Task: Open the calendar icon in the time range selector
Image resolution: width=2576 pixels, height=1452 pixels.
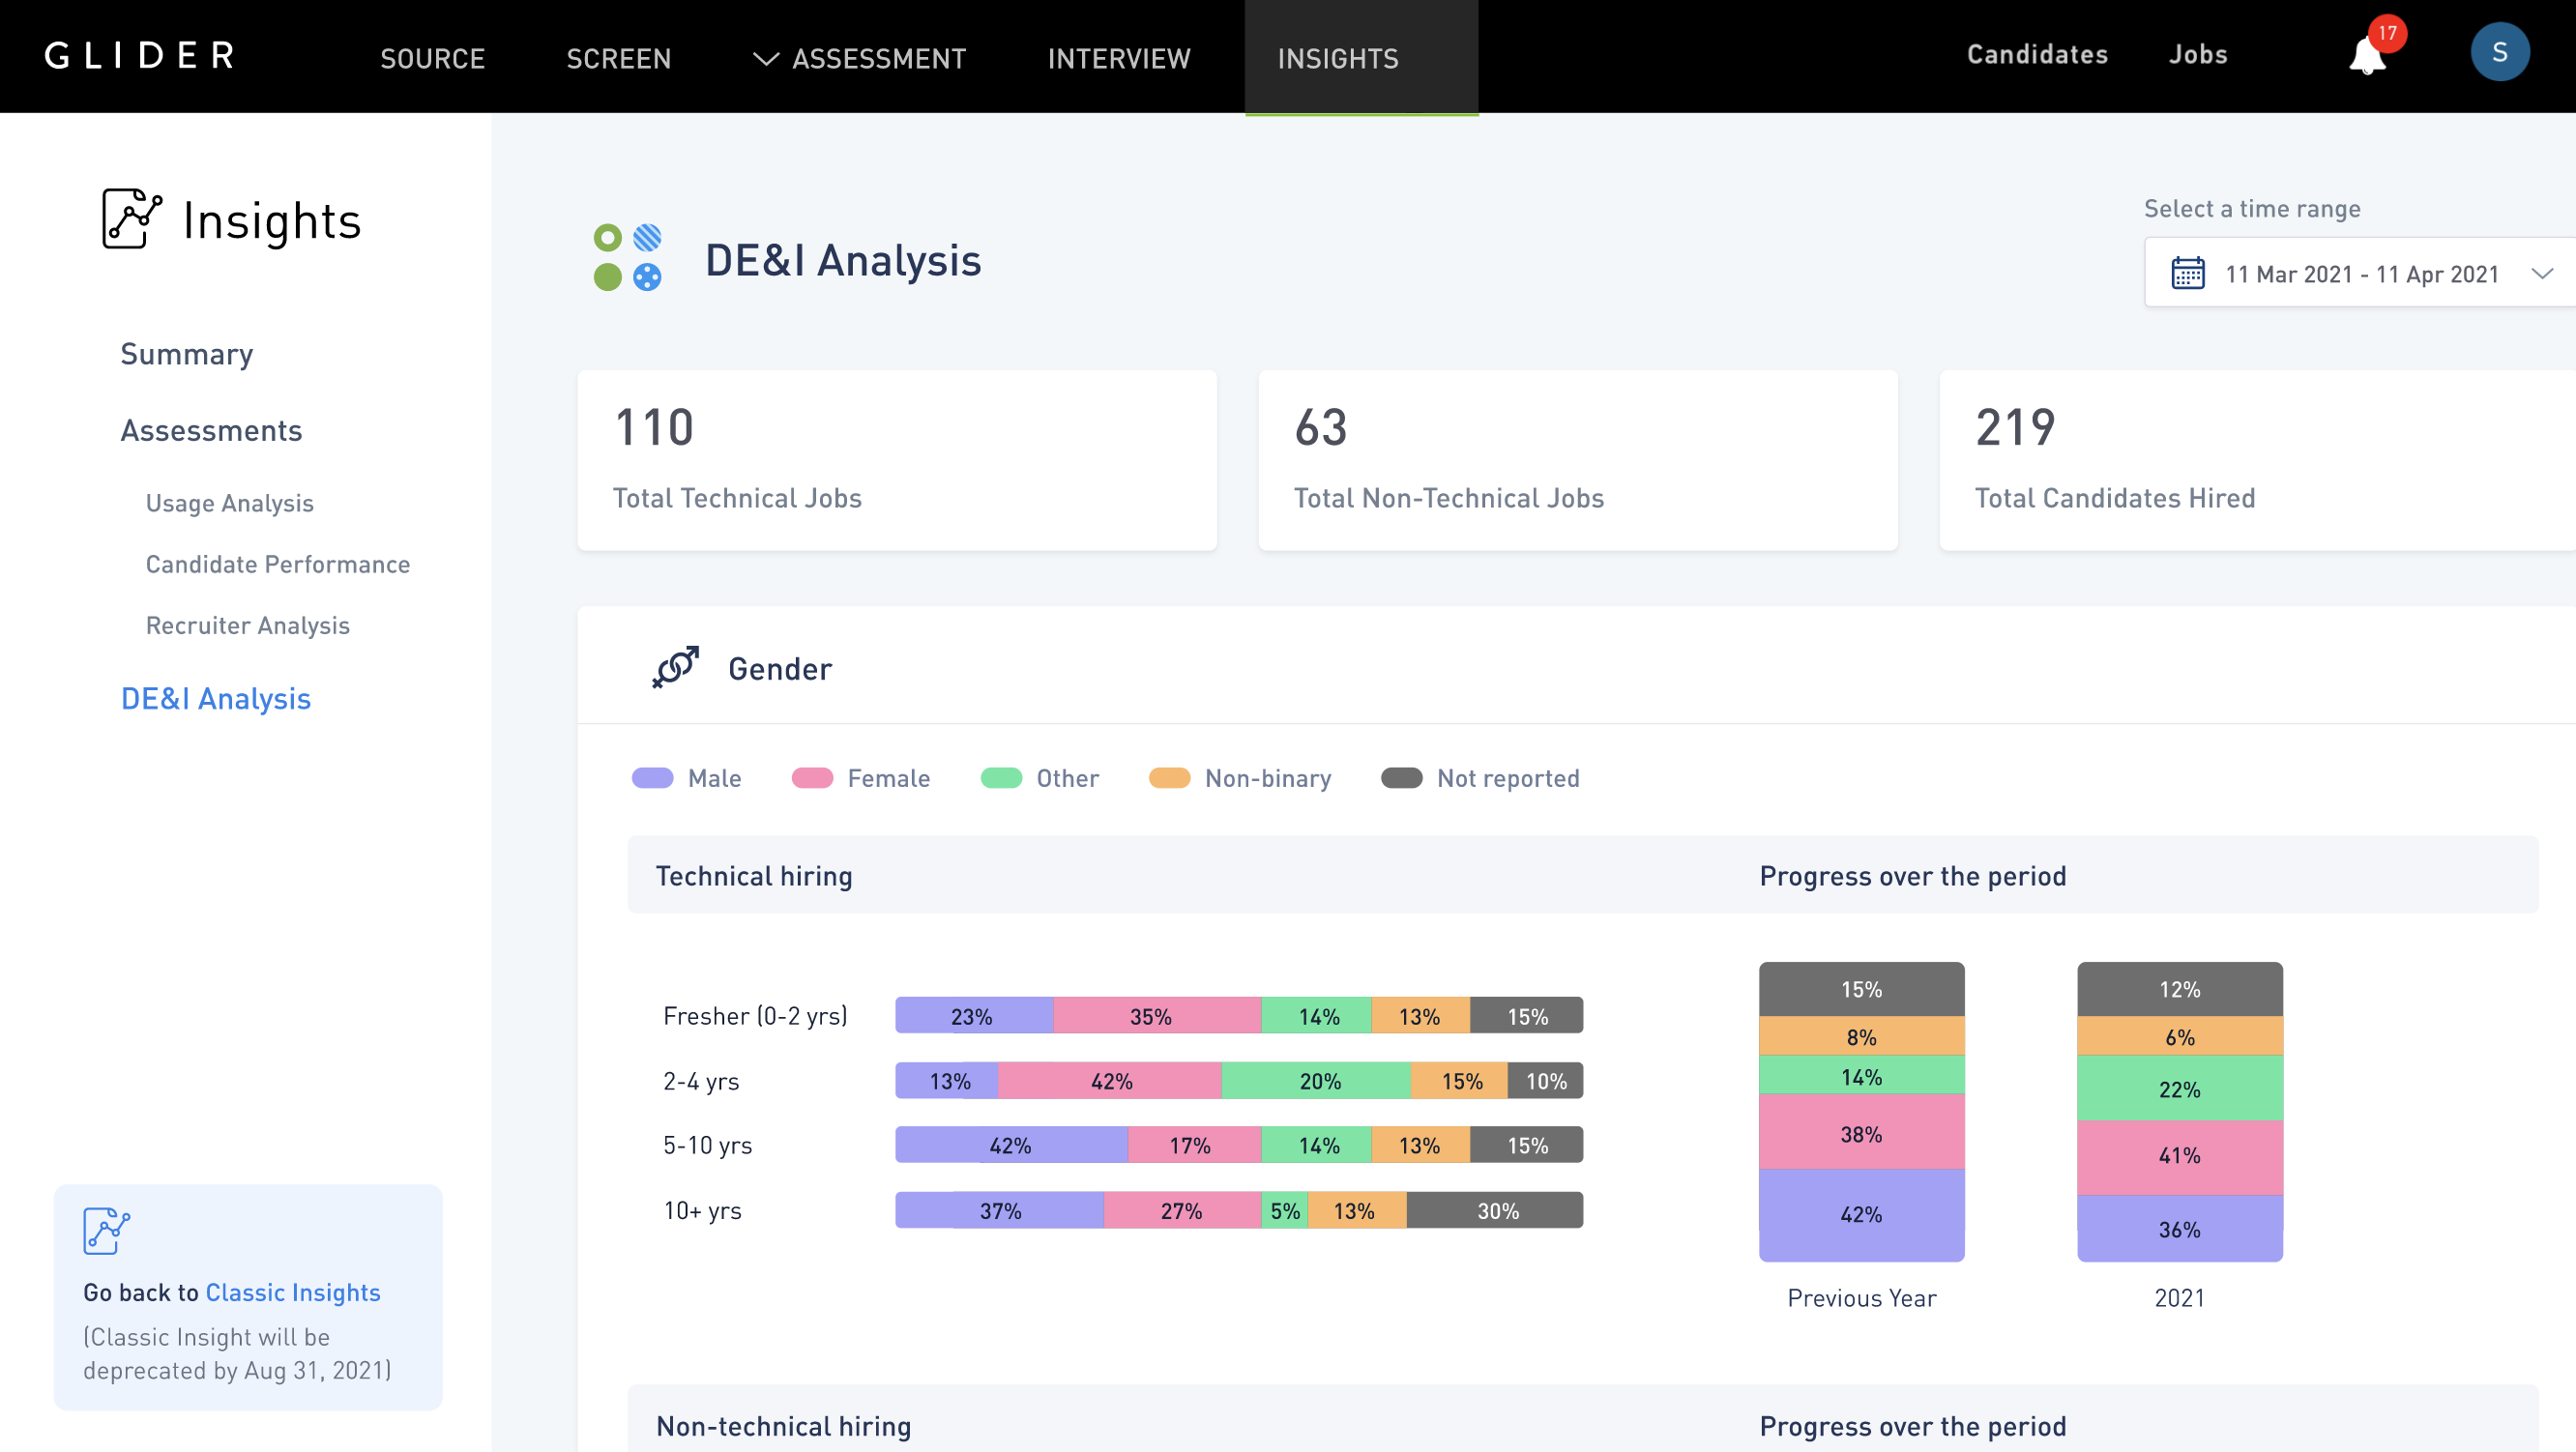Action: pyautogui.click(x=2188, y=272)
